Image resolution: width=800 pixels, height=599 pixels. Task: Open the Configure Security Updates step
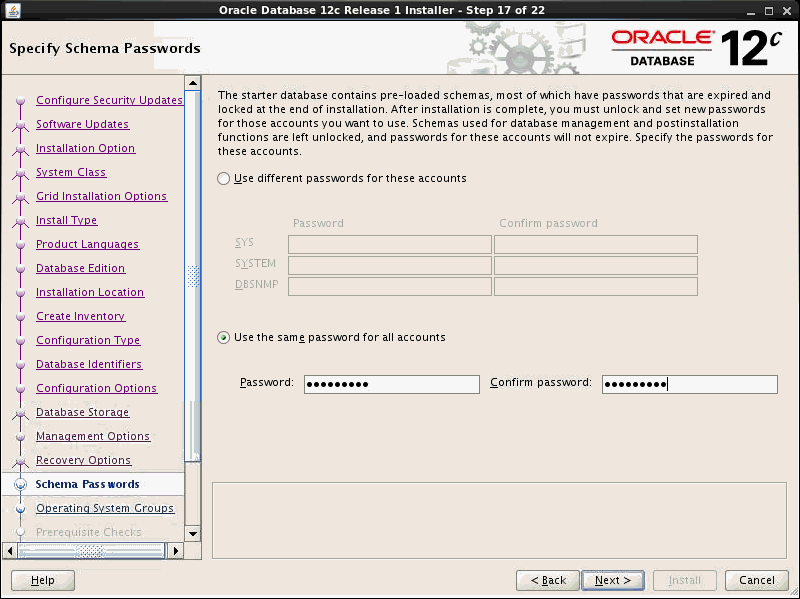(x=109, y=100)
